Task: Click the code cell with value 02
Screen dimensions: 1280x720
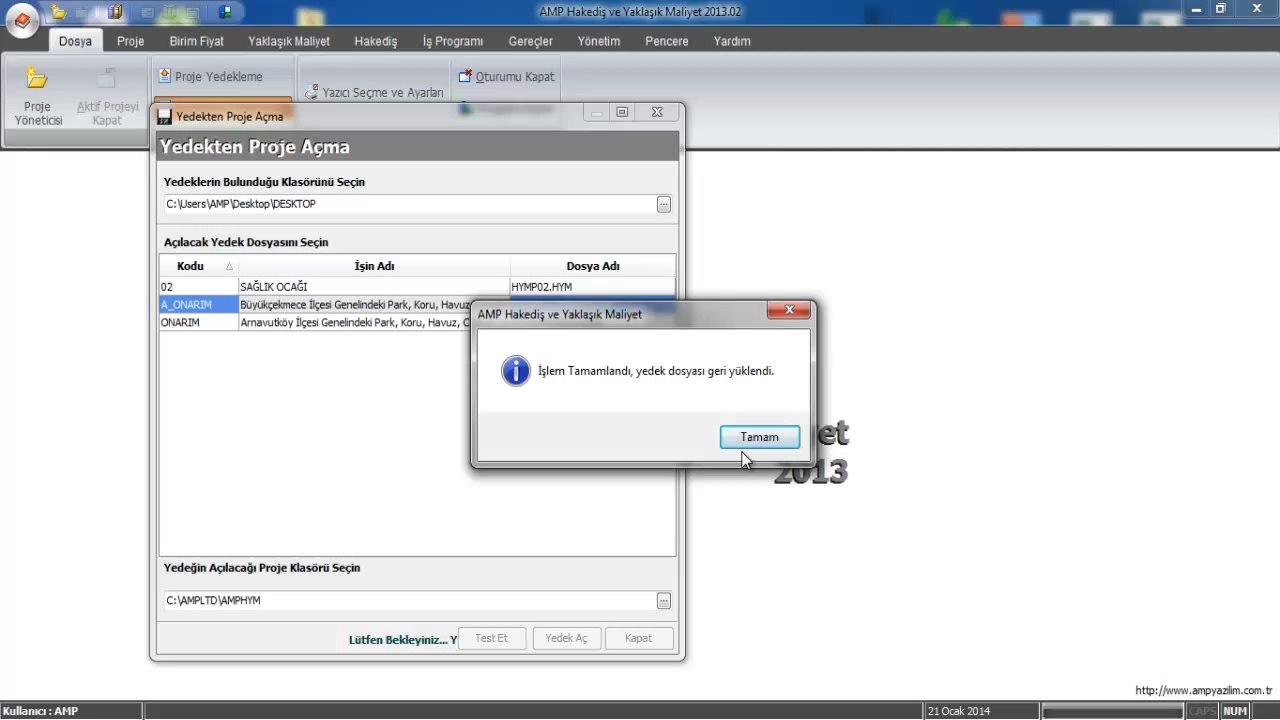Action: 199,287
